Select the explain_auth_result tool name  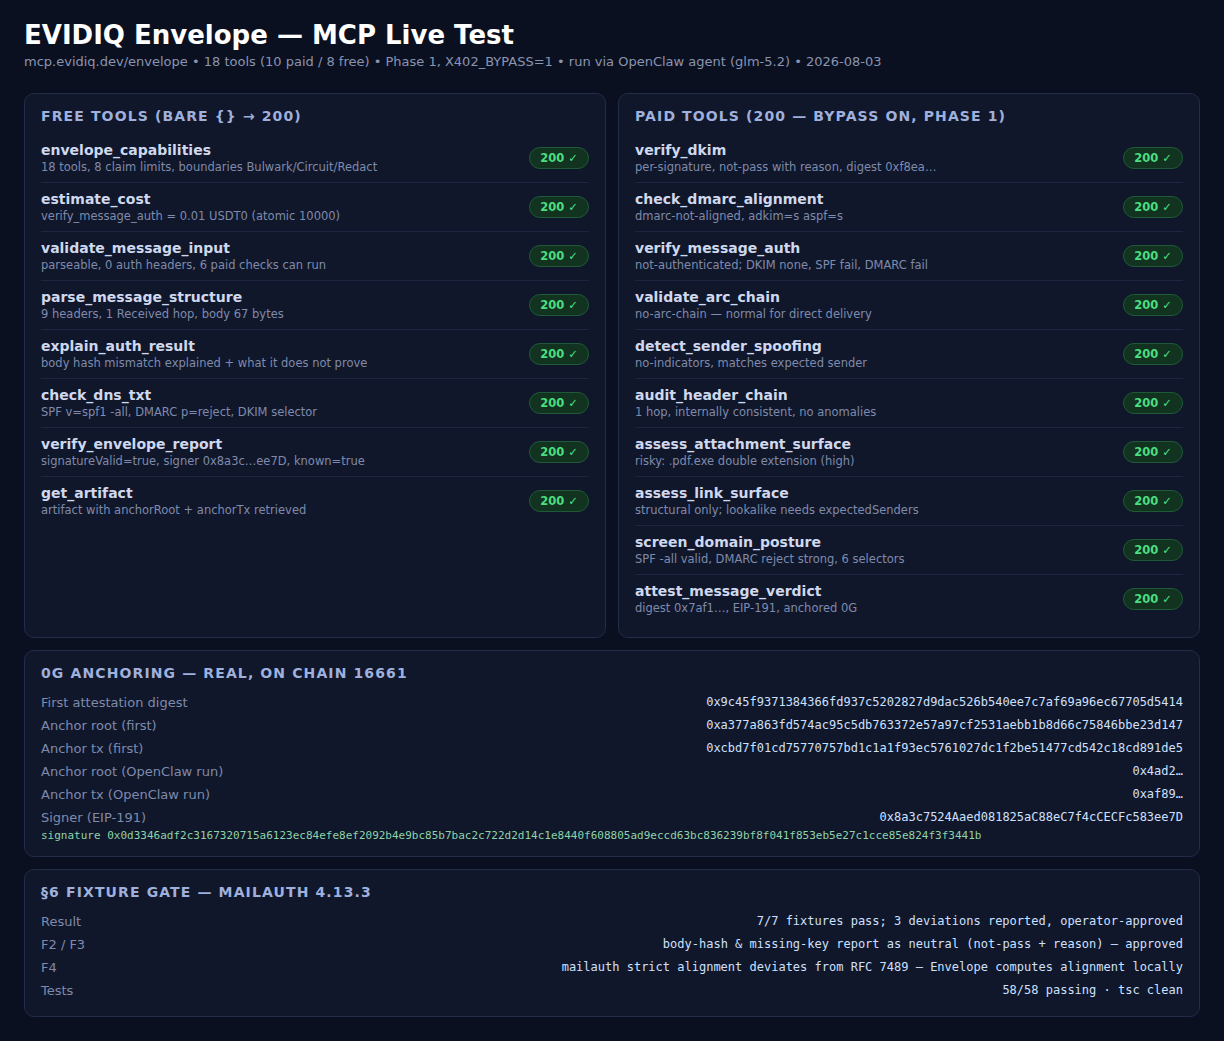[x=118, y=346]
